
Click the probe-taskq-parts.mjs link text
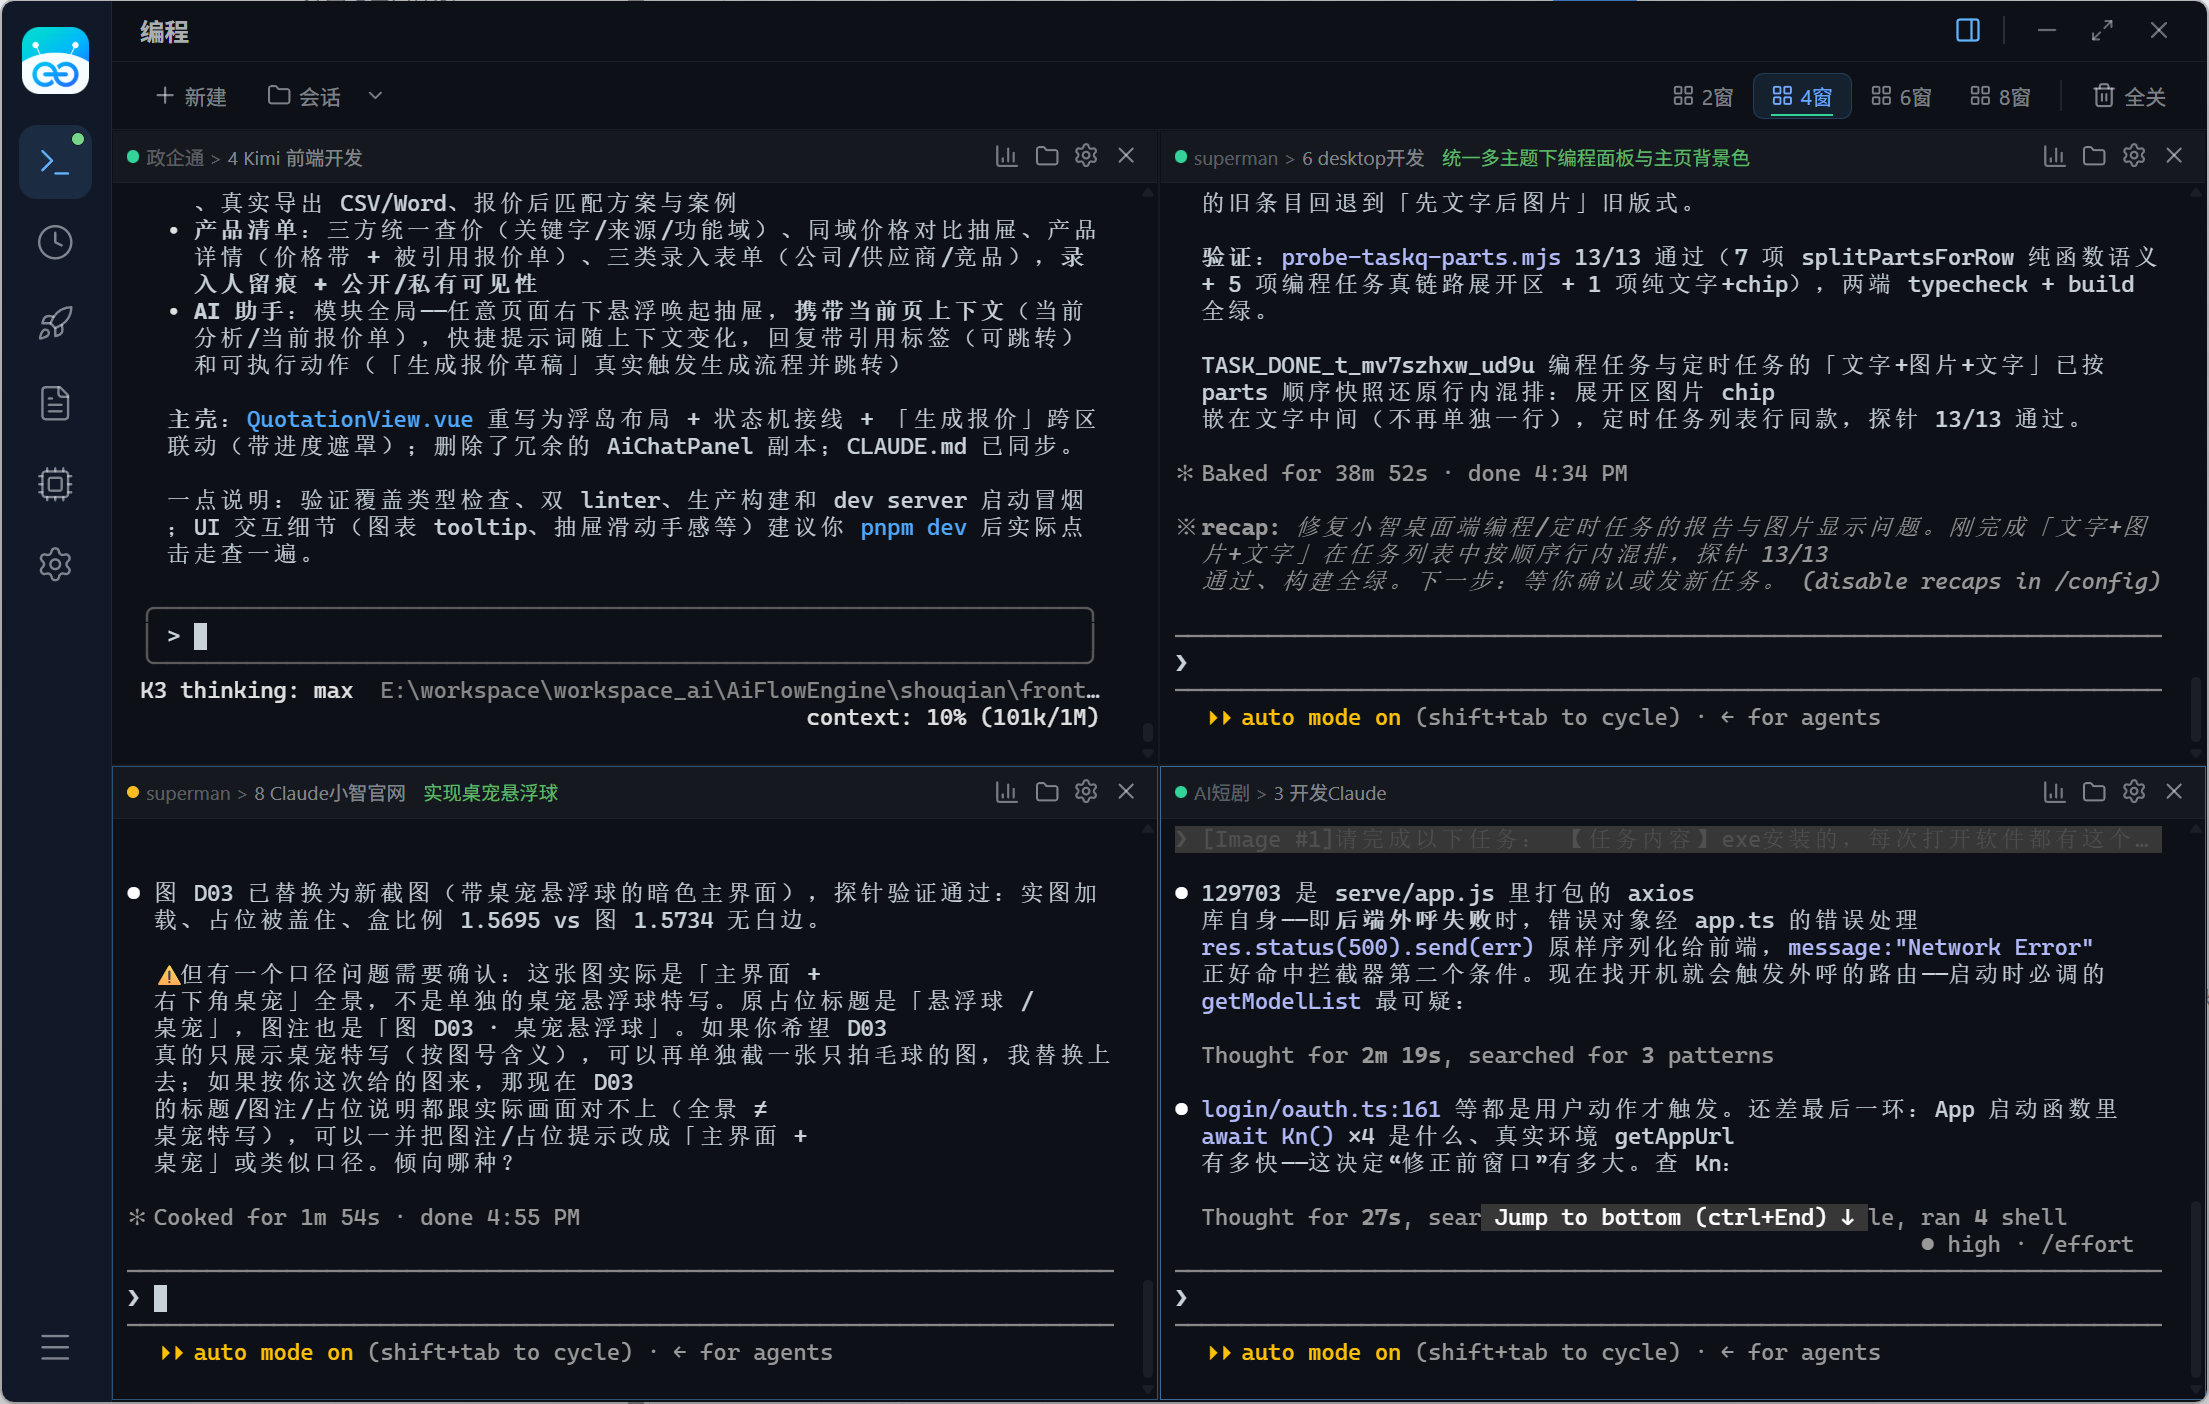pos(1420,257)
